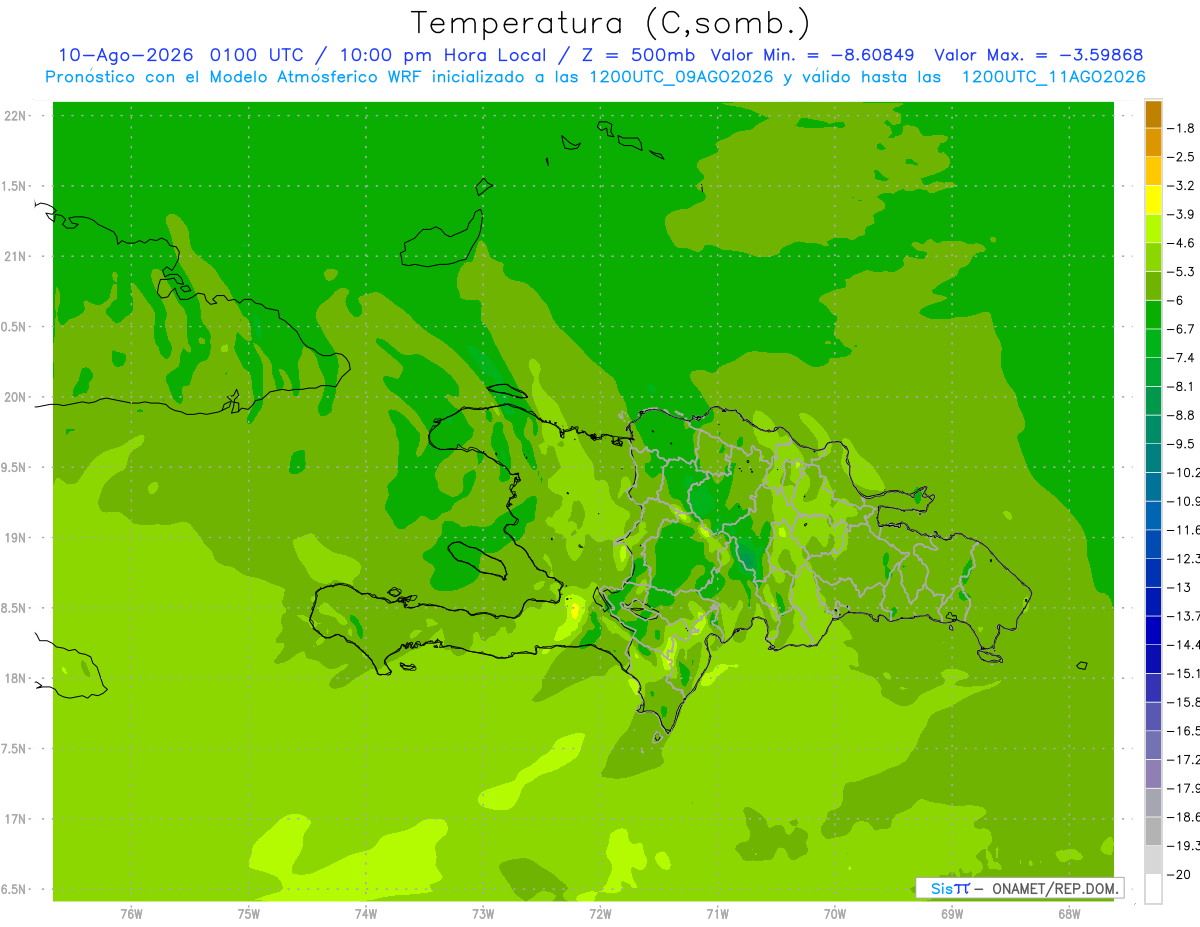
Task: Click the legend value '-2.5'
Action: click(x=1181, y=157)
